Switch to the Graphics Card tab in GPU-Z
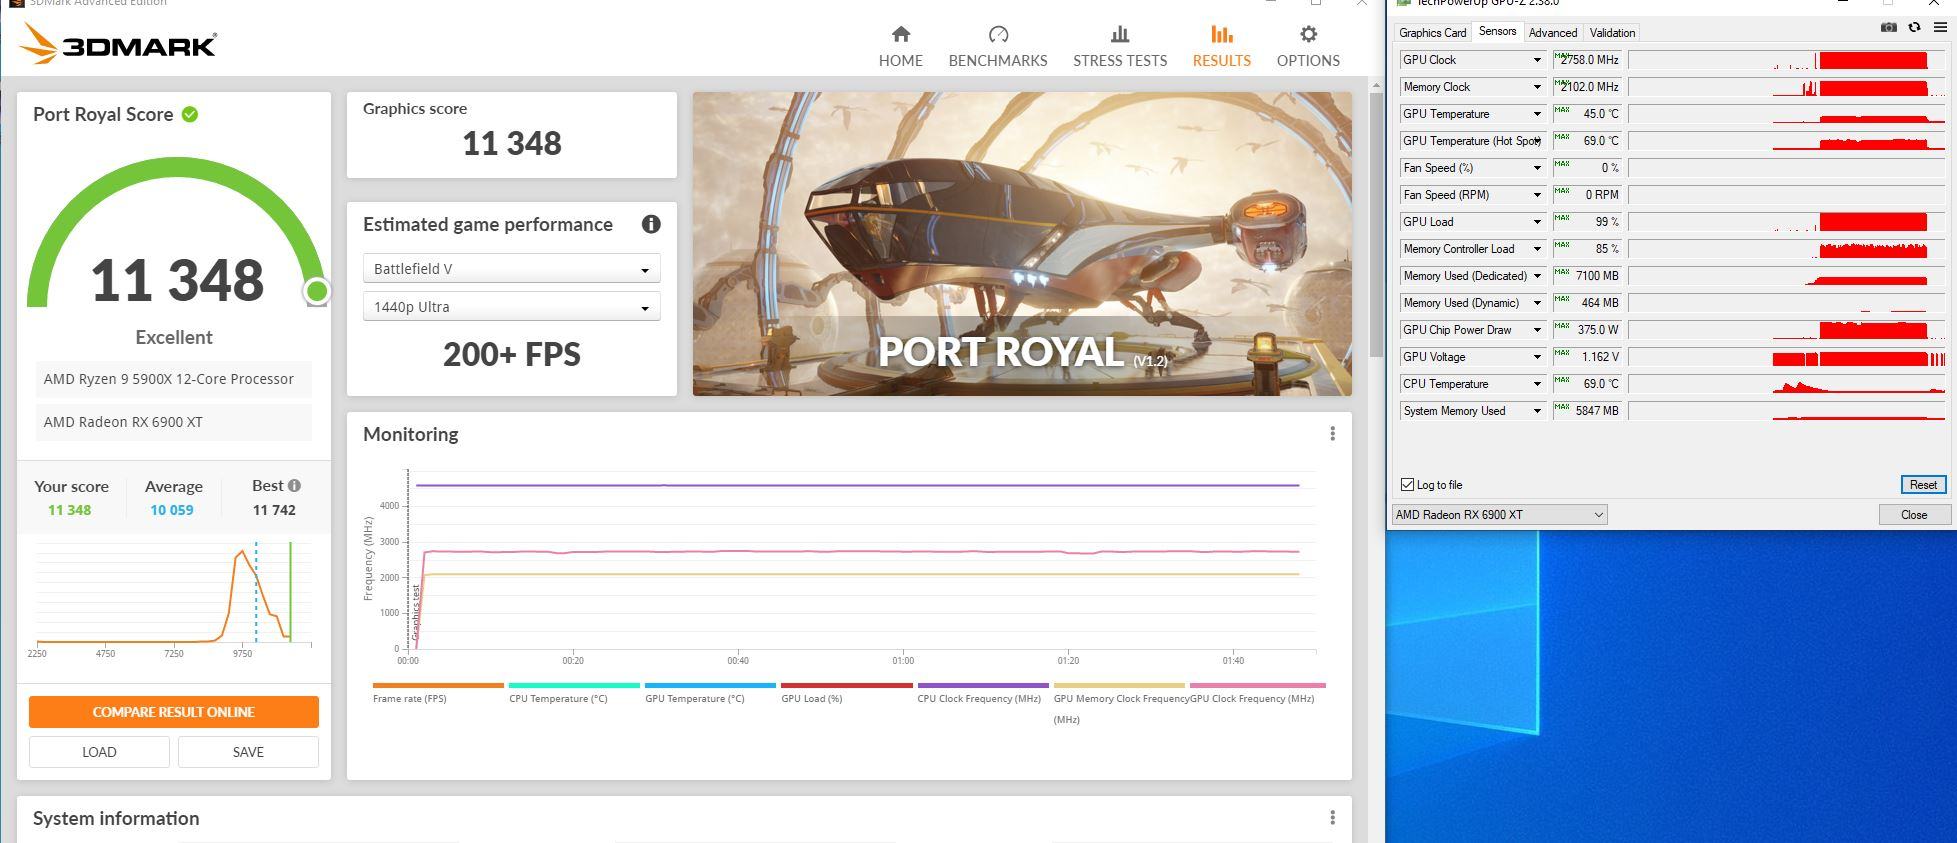 tap(1432, 33)
